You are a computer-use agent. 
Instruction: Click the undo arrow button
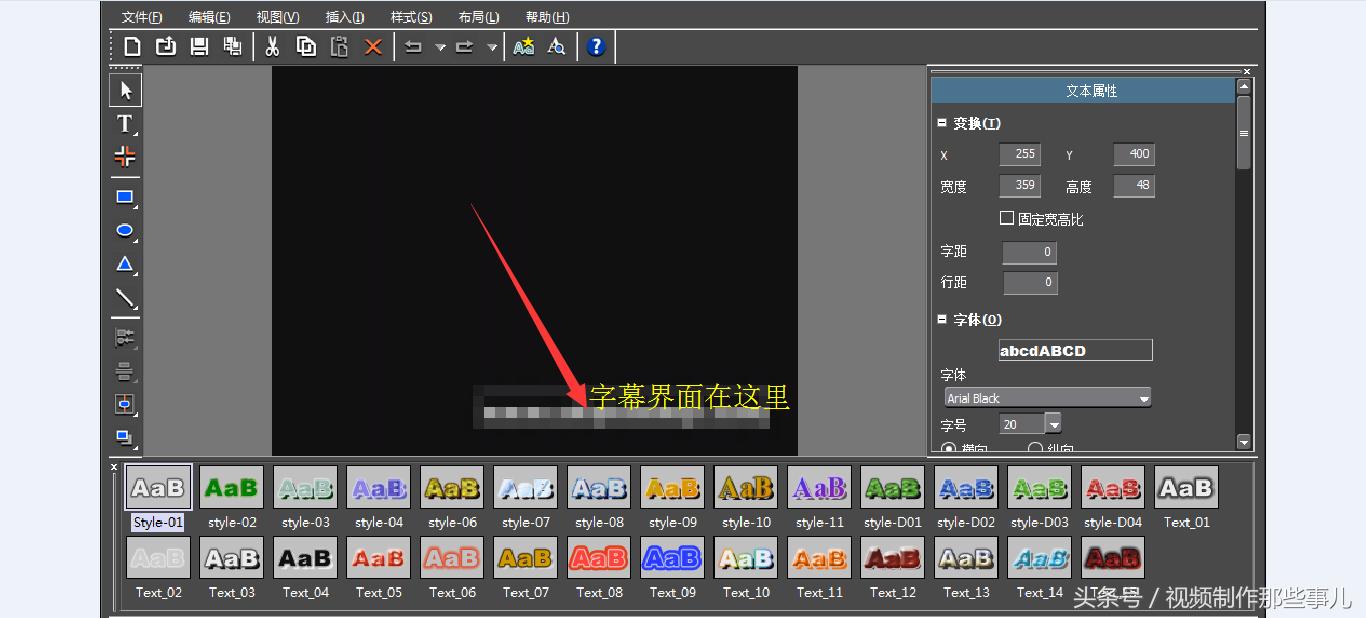[413, 46]
